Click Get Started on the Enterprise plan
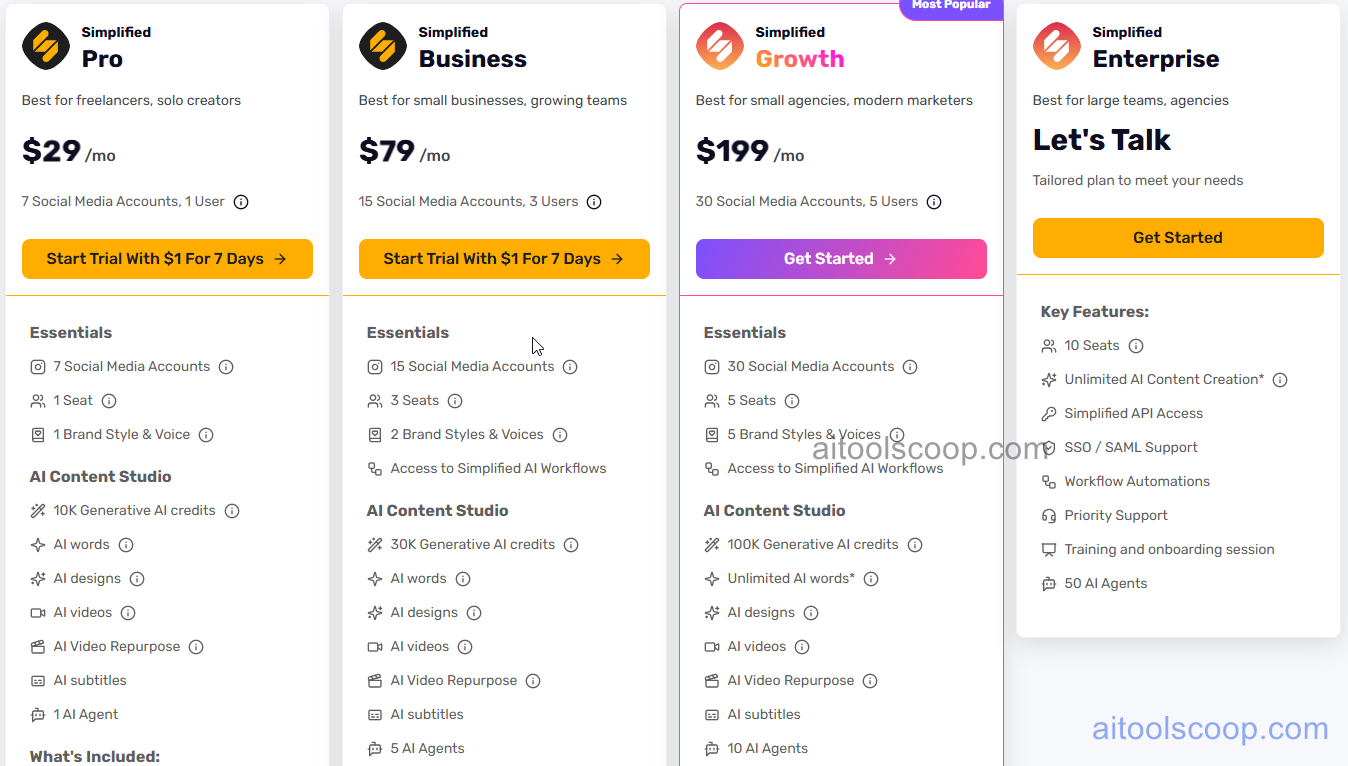This screenshot has width=1348, height=766. click(x=1178, y=238)
